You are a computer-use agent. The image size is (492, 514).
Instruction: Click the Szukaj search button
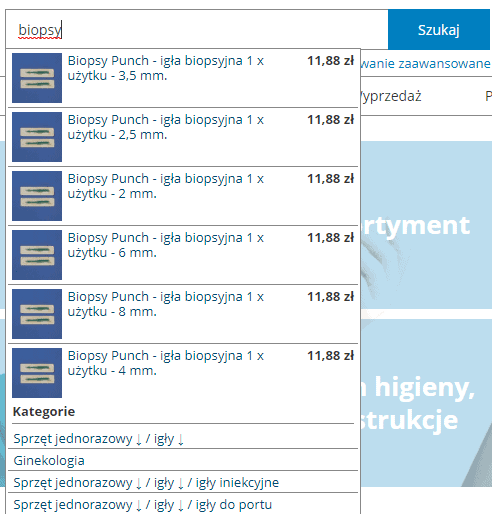[x=439, y=30]
